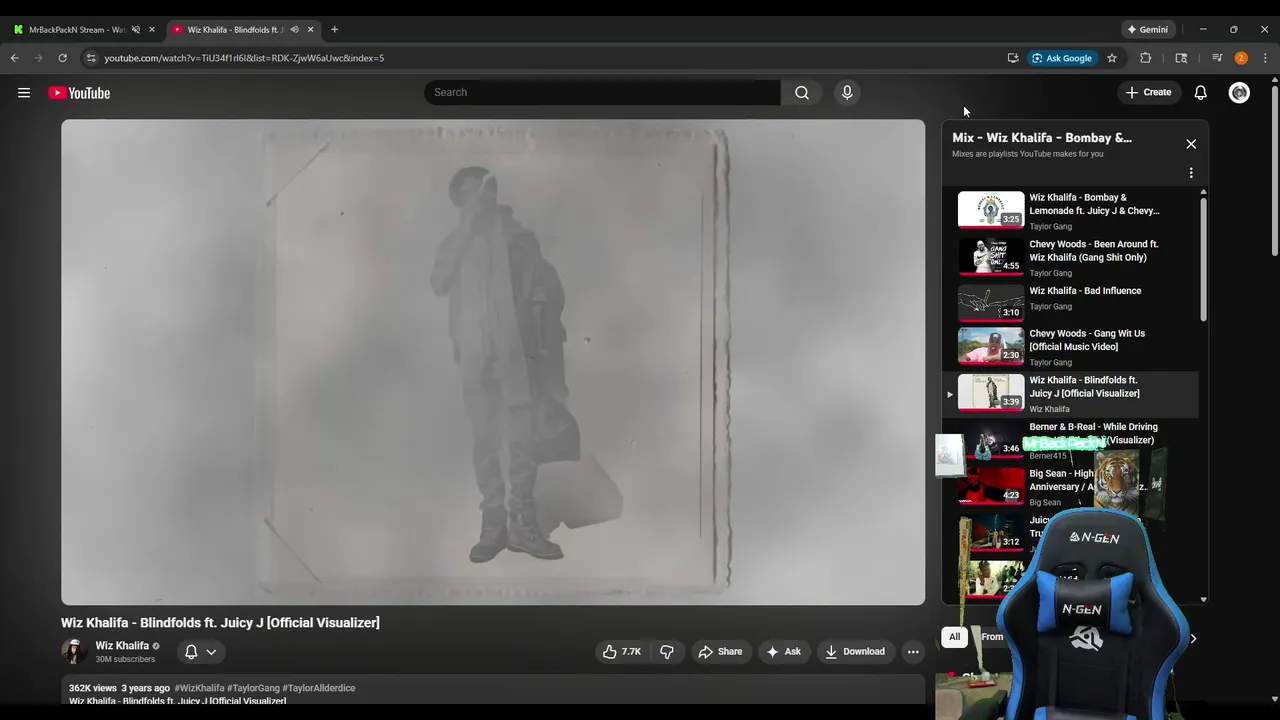Image resolution: width=1280 pixels, height=720 pixels.
Task: Select Wiz Khalifa - Bad Influence entry
Action: (1071, 303)
